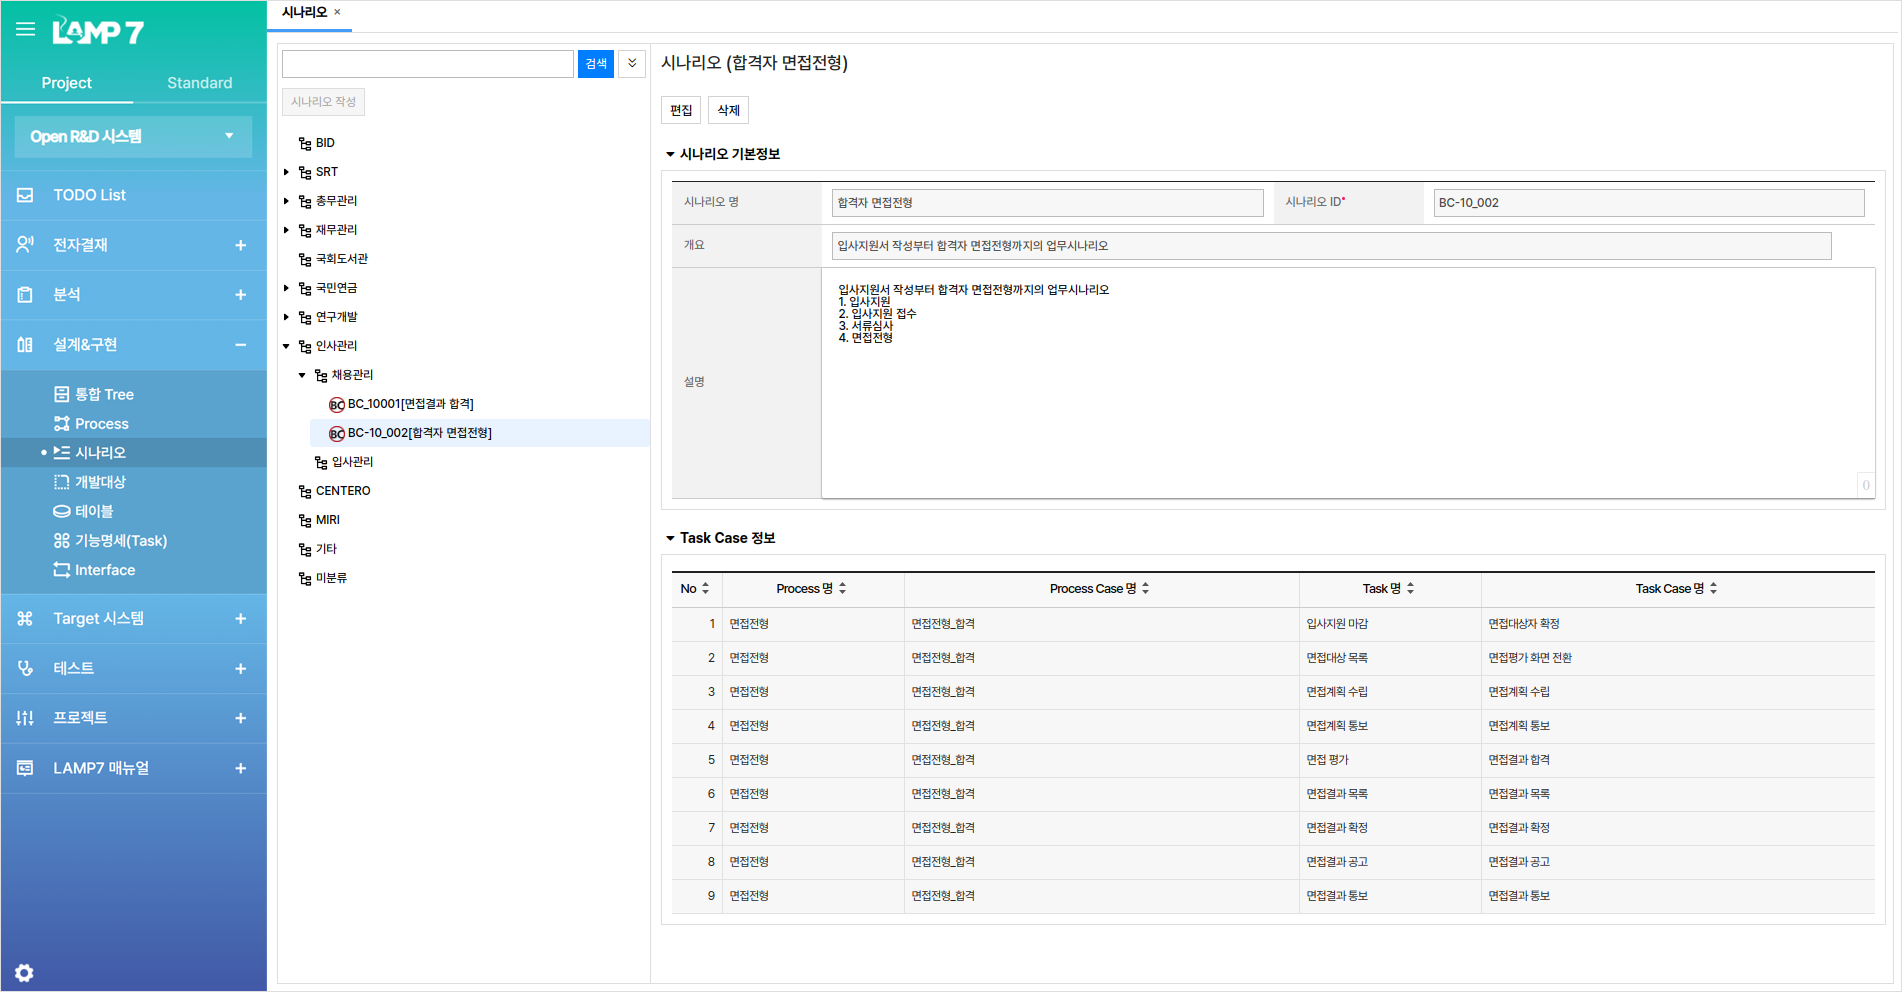This screenshot has width=1902, height=992.
Task: Open the 테이블 sidebar item
Action: pyautogui.click(x=94, y=511)
